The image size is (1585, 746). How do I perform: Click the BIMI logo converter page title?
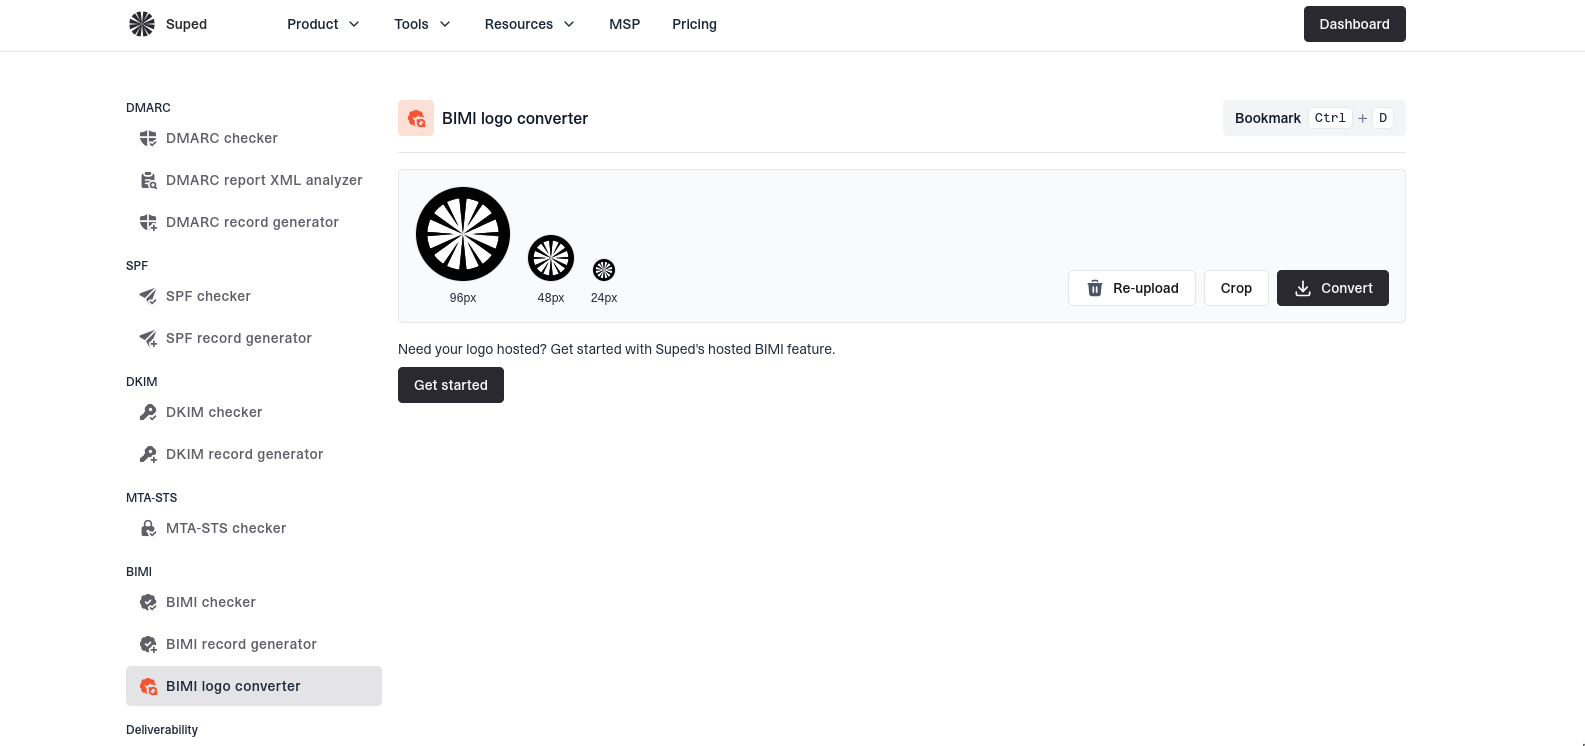(x=515, y=118)
